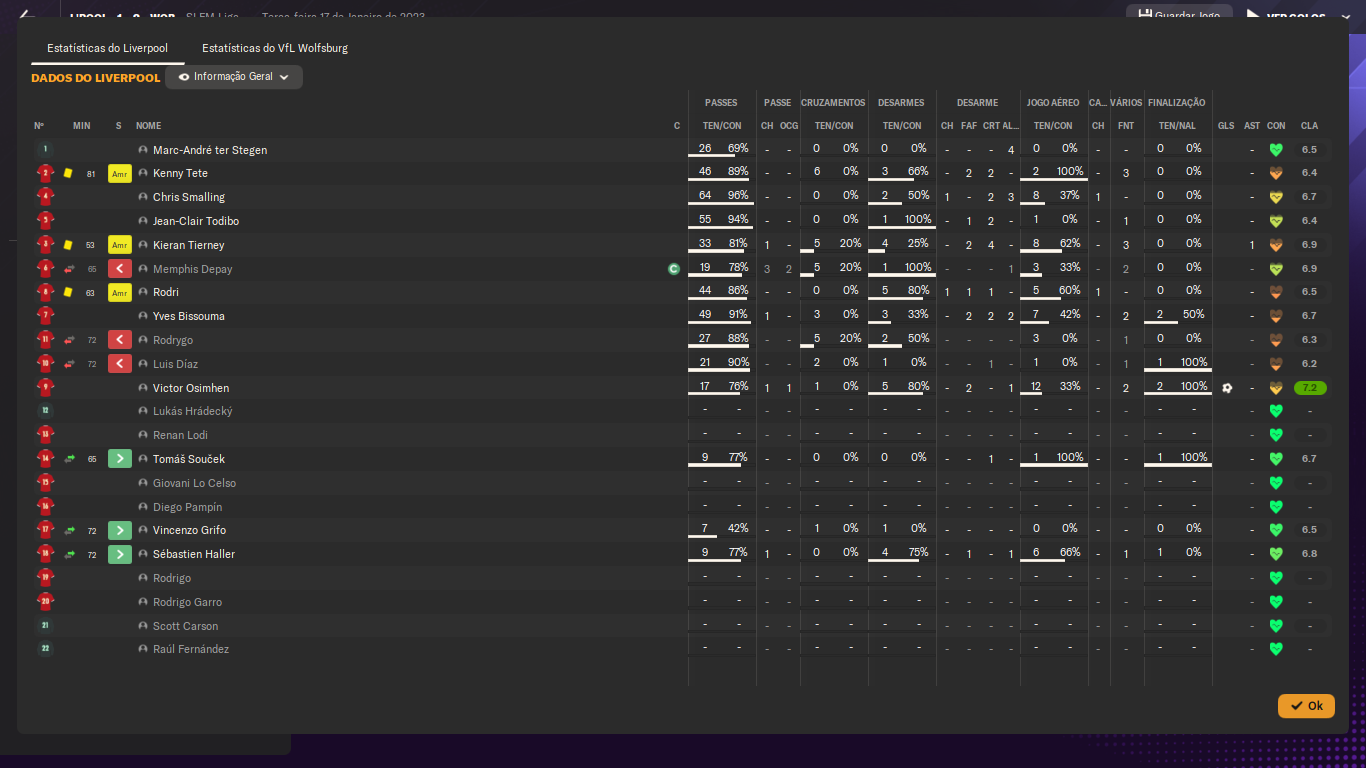This screenshot has width=1366, height=768.
Task: Click Kenny Tete's orange condition heart
Action: tap(1275, 173)
